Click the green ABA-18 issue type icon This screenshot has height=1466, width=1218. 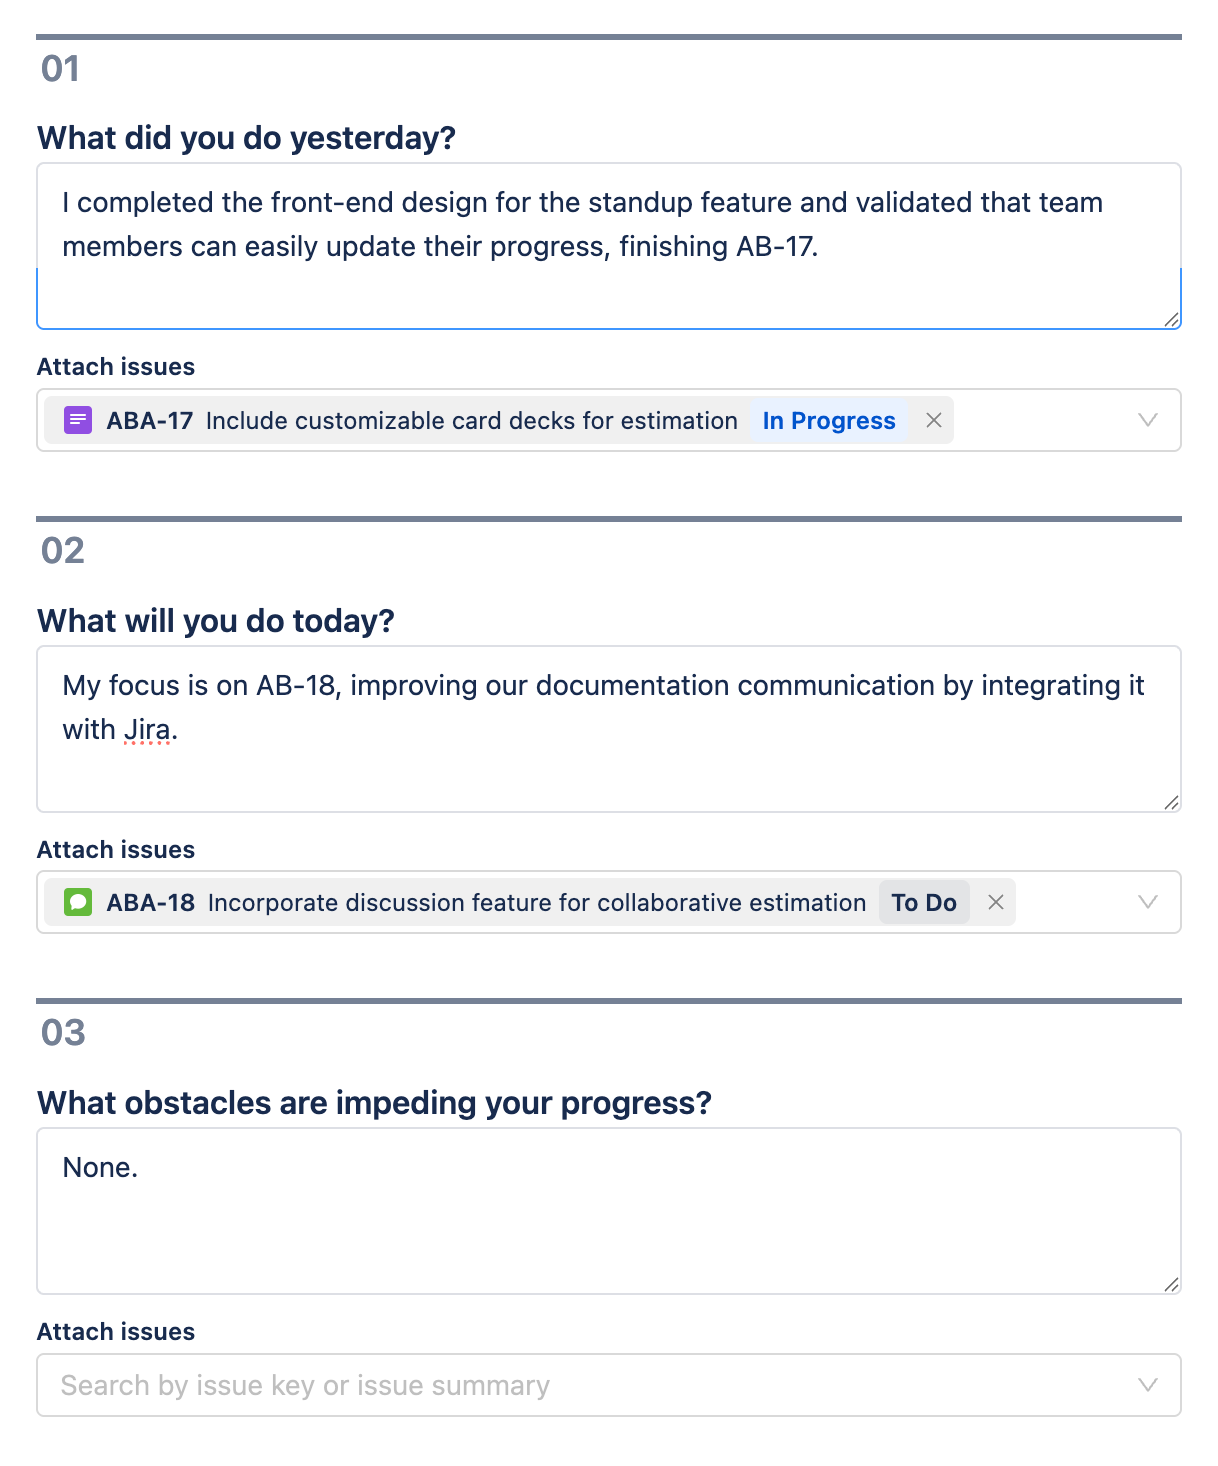click(78, 902)
